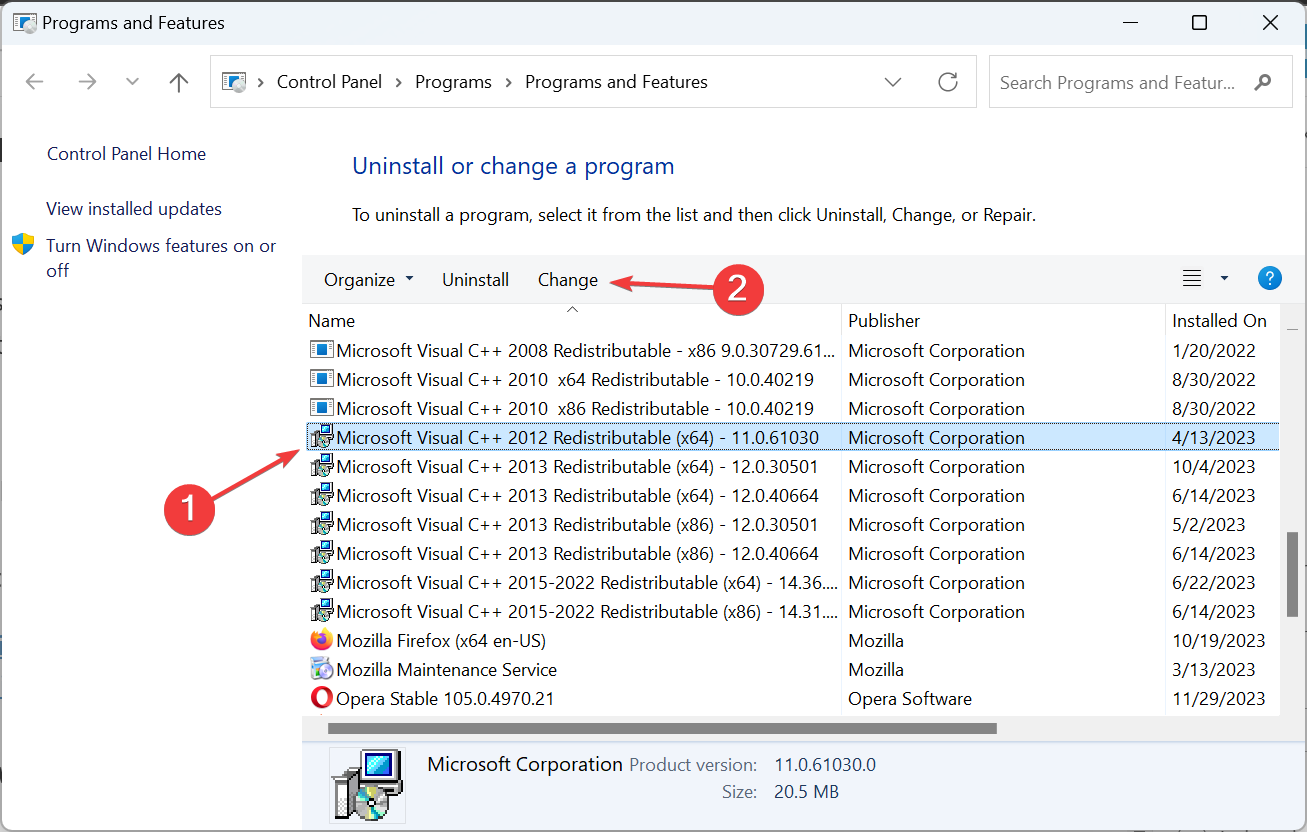This screenshot has width=1307, height=832.
Task: Expand the view options dropdown arrow
Action: (x=1224, y=279)
